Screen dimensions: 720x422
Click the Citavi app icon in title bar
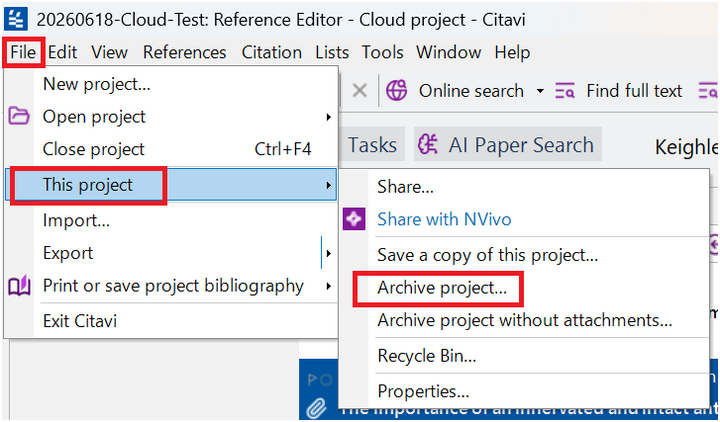coord(17,19)
